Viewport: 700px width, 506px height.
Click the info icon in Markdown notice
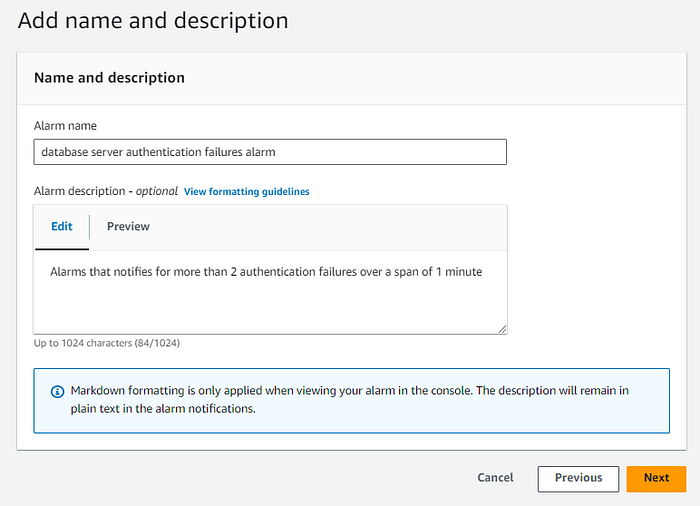[57, 392]
